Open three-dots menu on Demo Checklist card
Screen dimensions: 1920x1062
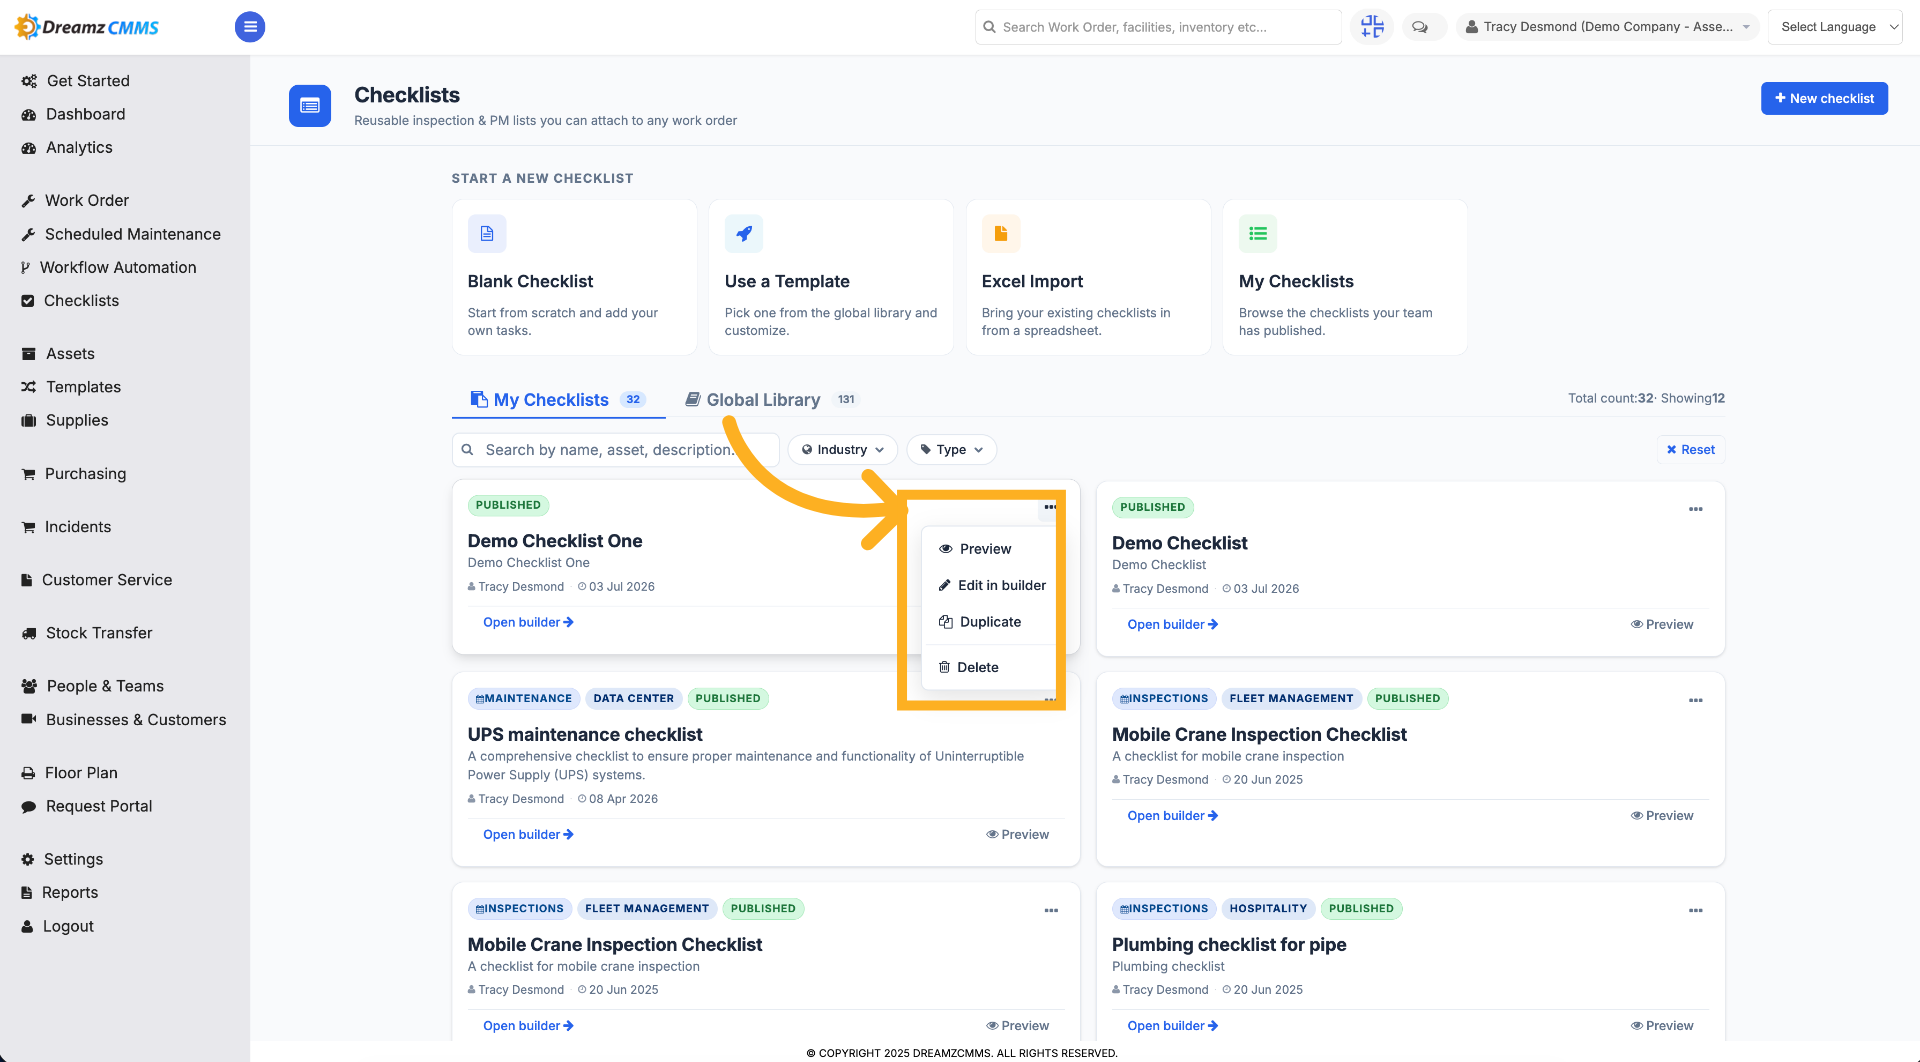tap(1696, 509)
